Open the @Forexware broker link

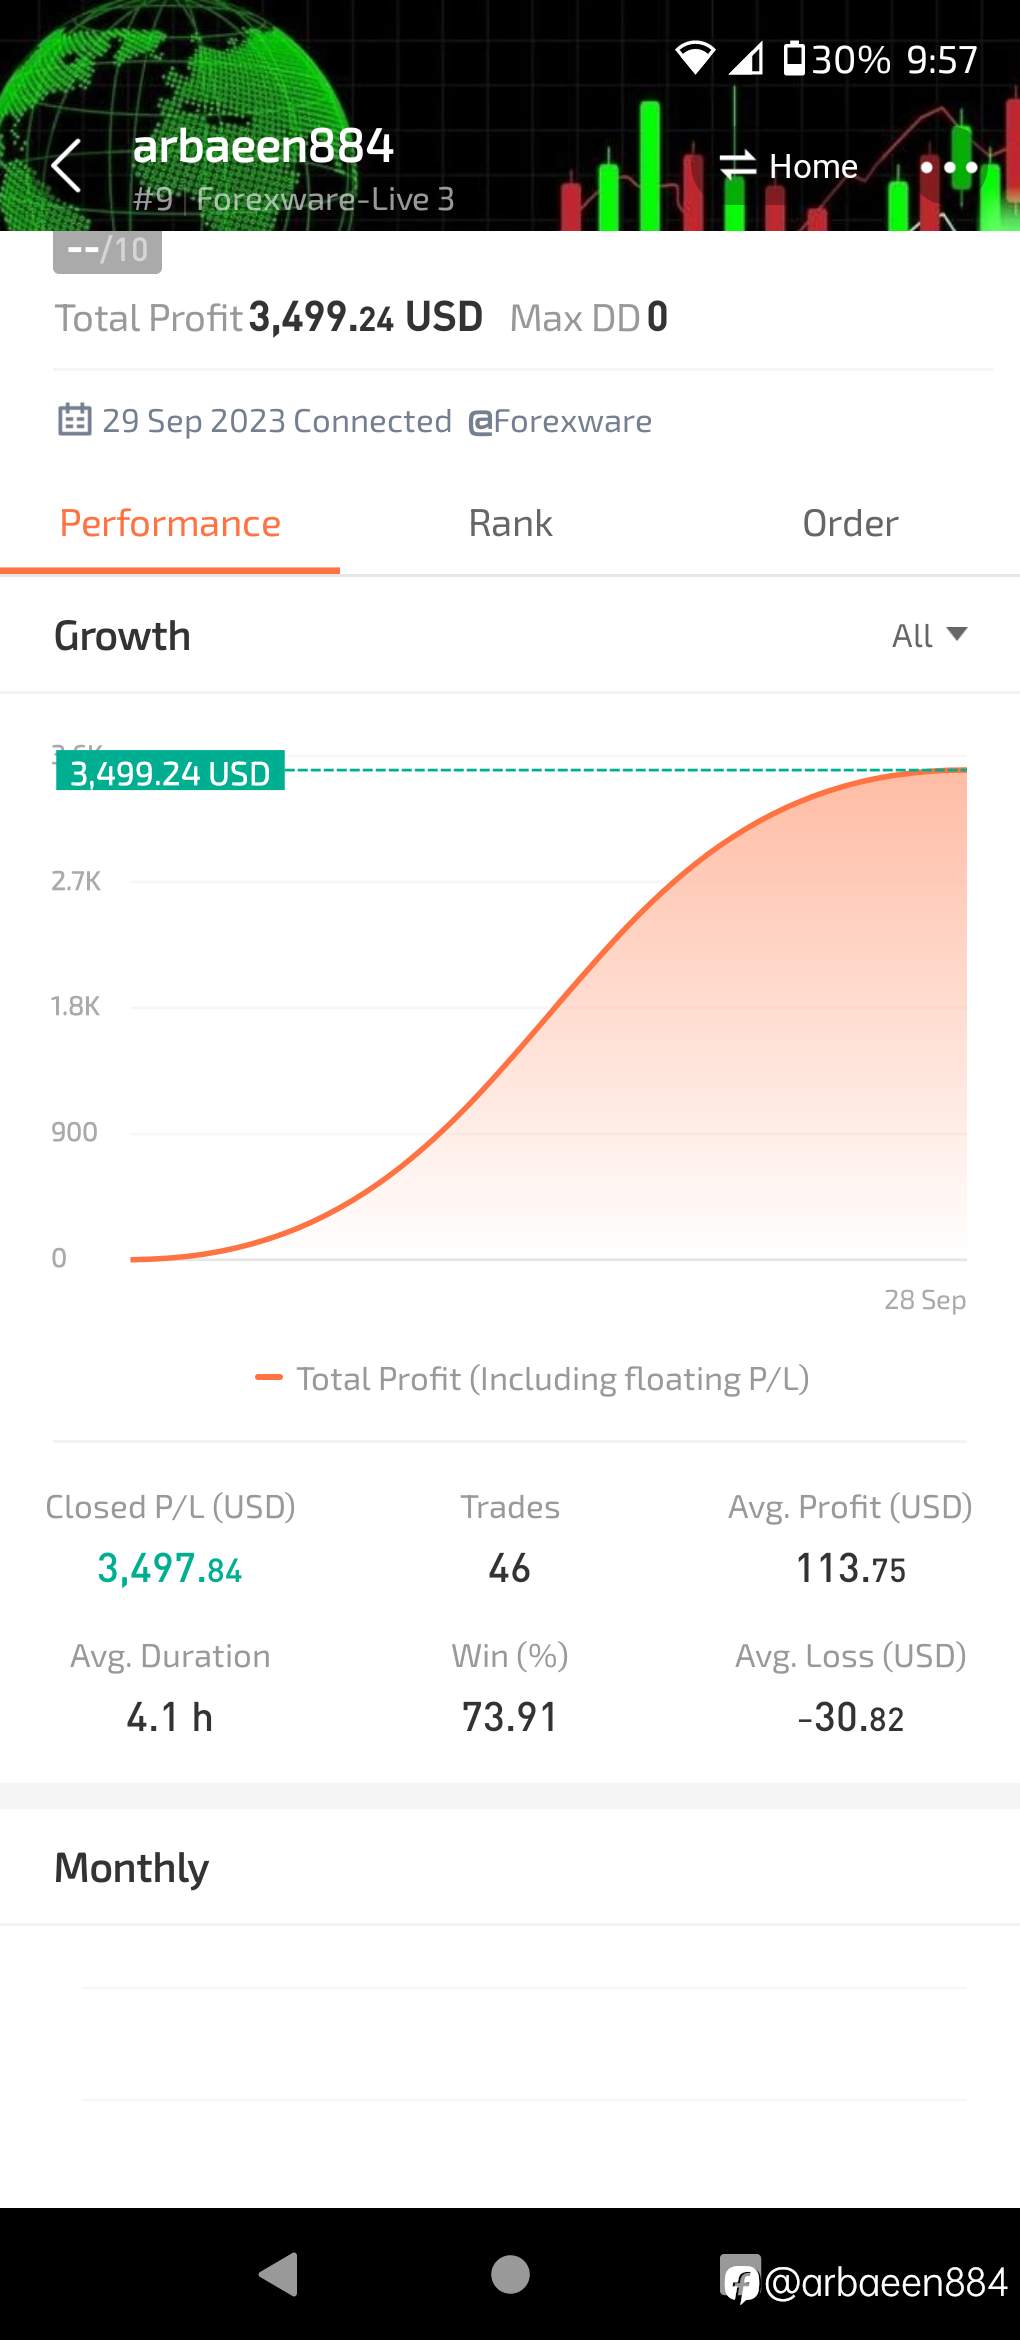[560, 421]
